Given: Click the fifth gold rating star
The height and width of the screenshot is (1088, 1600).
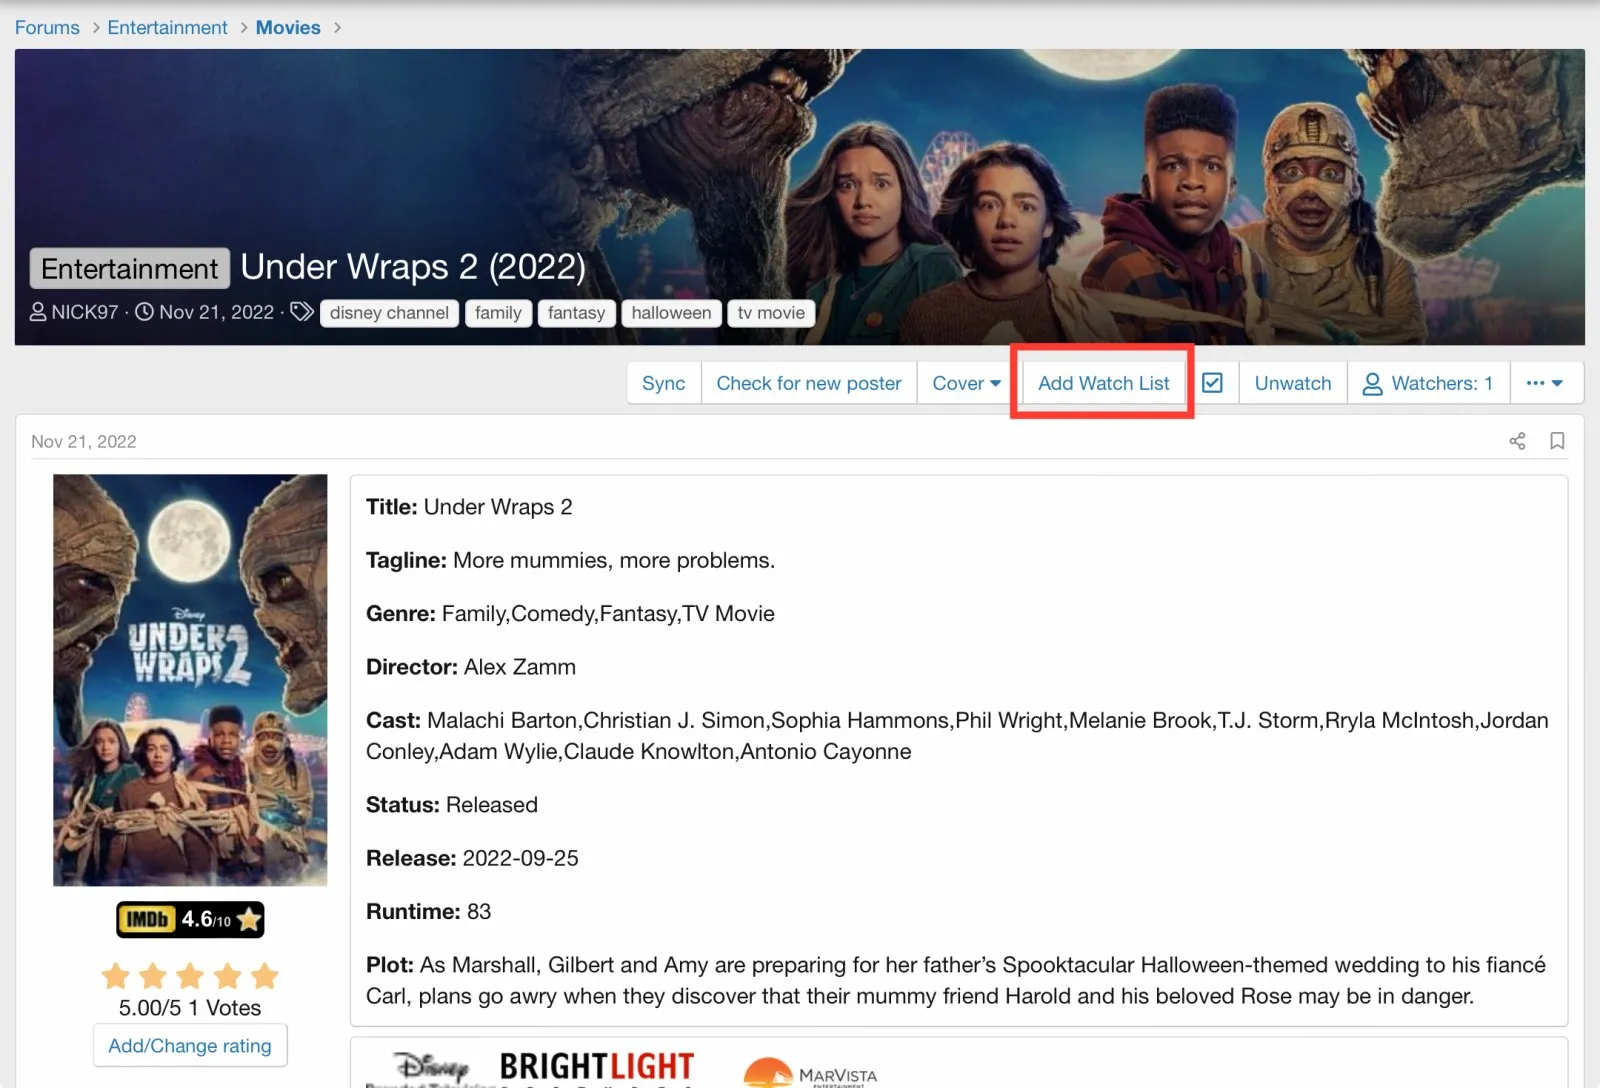Looking at the screenshot, I should click(x=265, y=975).
